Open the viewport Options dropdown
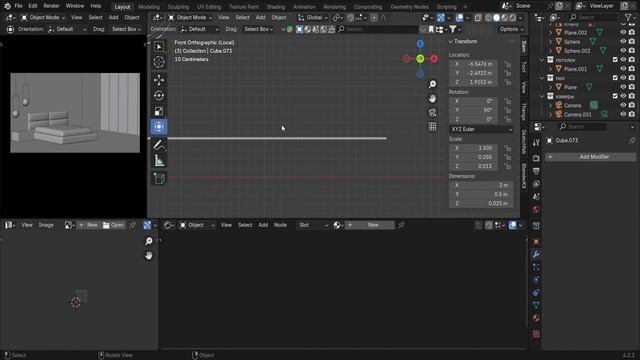The width and height of the screenshot is (640, 360). 511,29
